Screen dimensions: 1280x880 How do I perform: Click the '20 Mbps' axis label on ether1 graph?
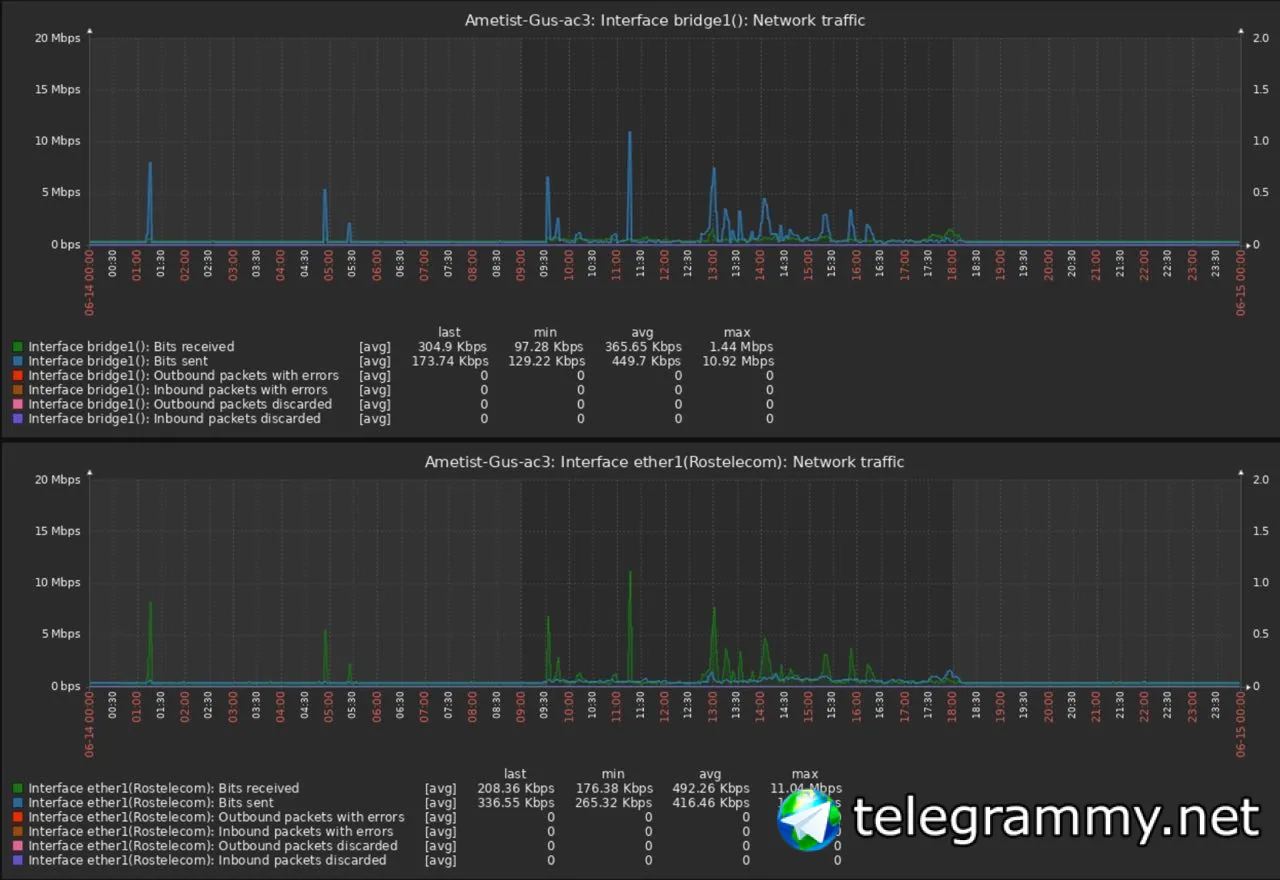[57, 480]
